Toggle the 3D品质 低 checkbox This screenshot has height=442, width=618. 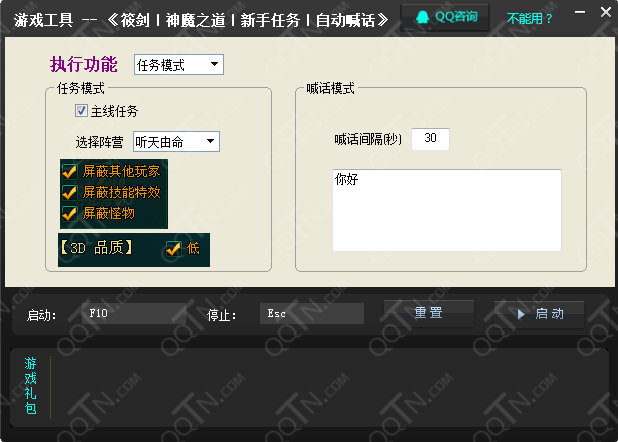point(173,248)
